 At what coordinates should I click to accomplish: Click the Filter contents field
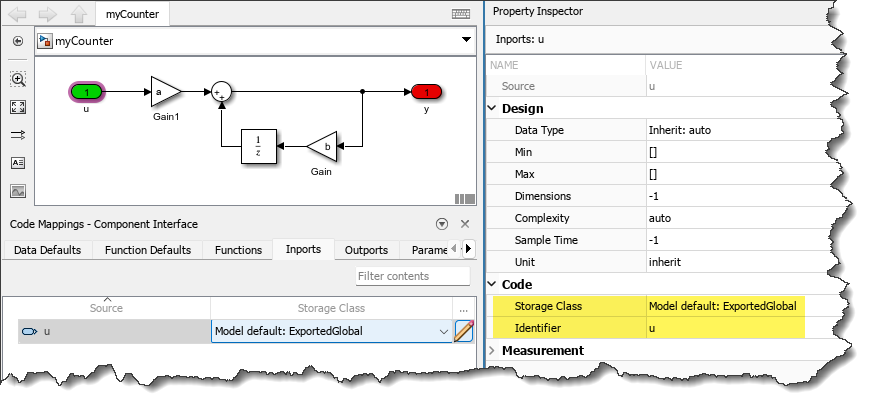coord(412,276)
